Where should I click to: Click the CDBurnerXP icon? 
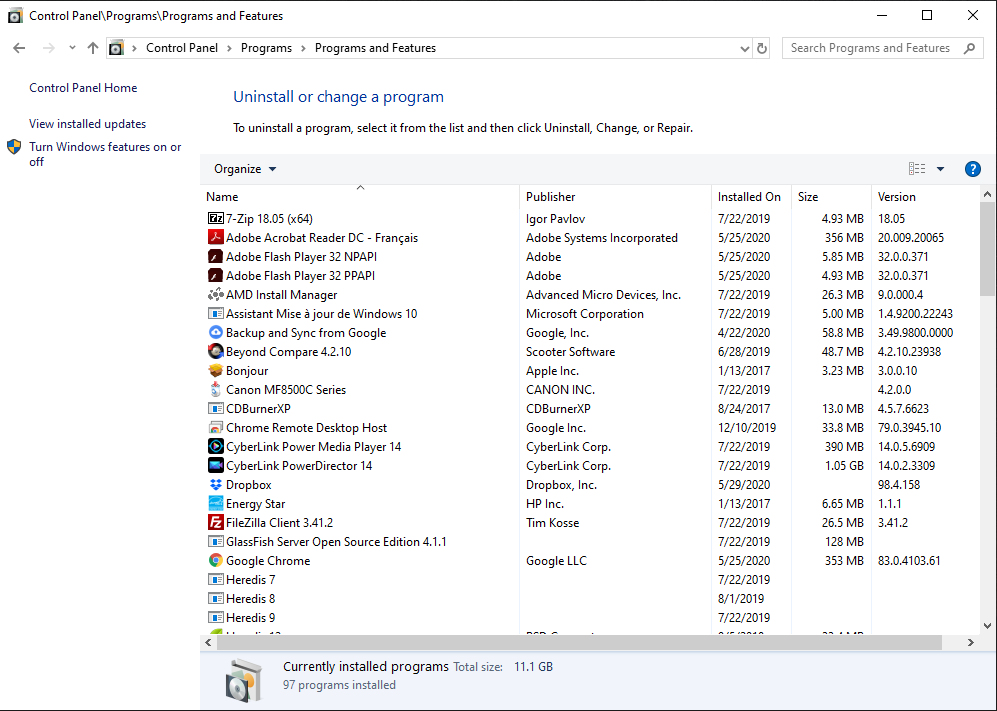click(216, 409)
